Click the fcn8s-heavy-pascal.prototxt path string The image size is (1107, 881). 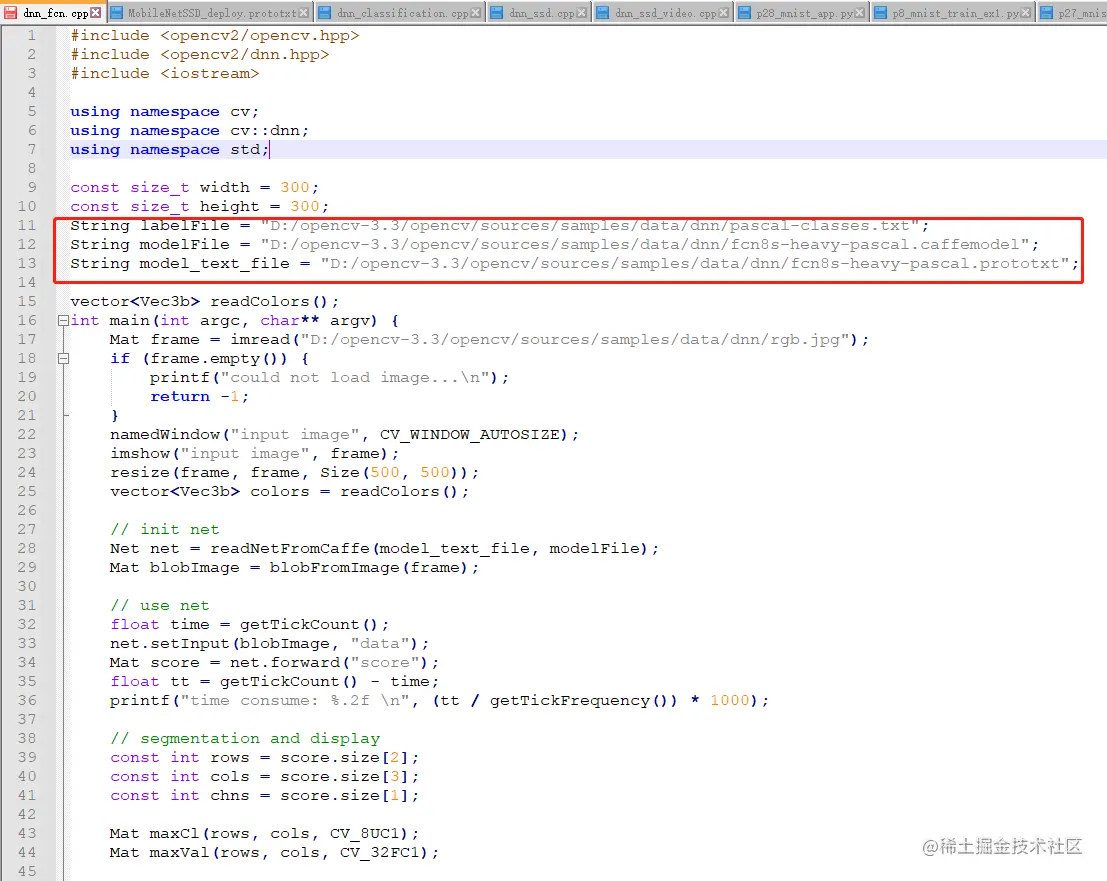click(x=695, y=264)
